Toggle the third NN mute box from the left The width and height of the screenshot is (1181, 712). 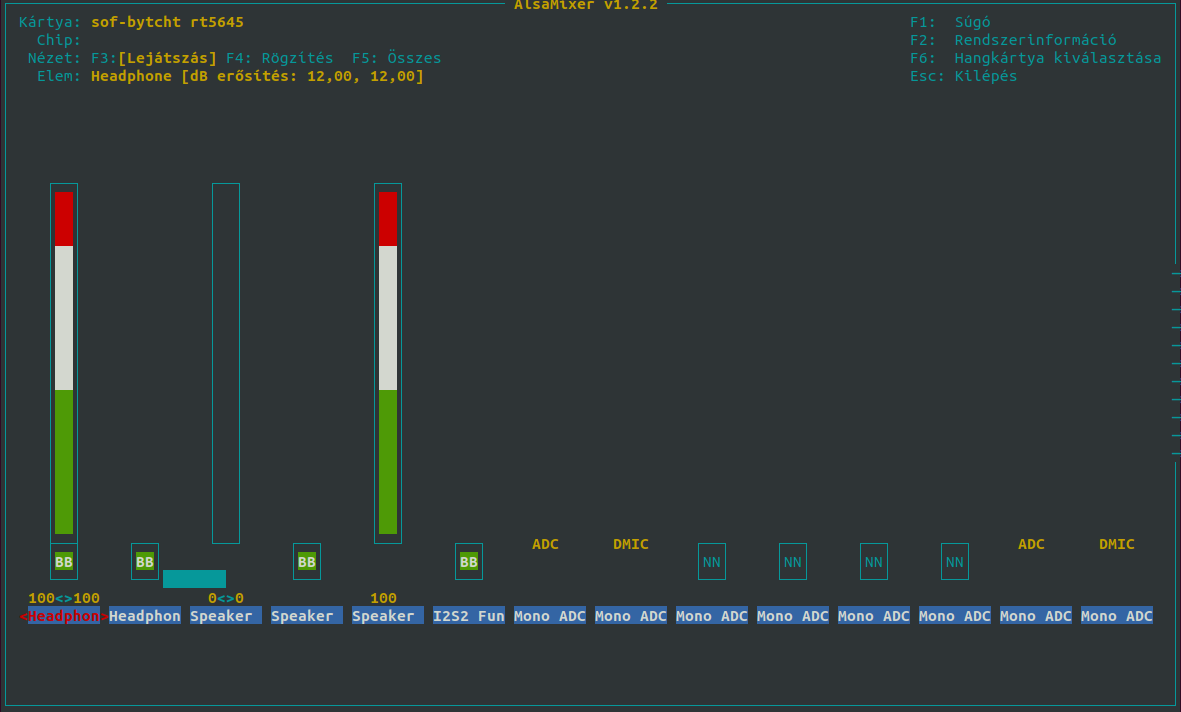point(874,561)
